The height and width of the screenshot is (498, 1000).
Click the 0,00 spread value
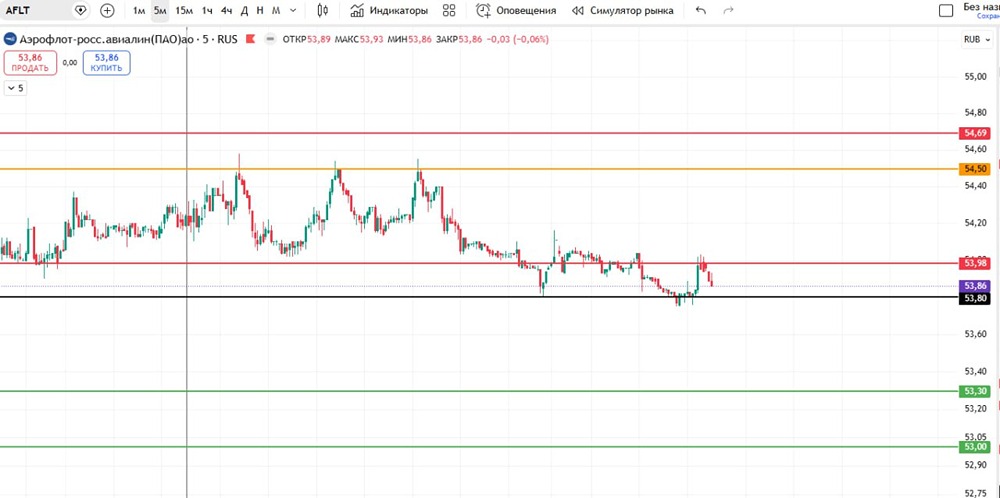(70, 63)
